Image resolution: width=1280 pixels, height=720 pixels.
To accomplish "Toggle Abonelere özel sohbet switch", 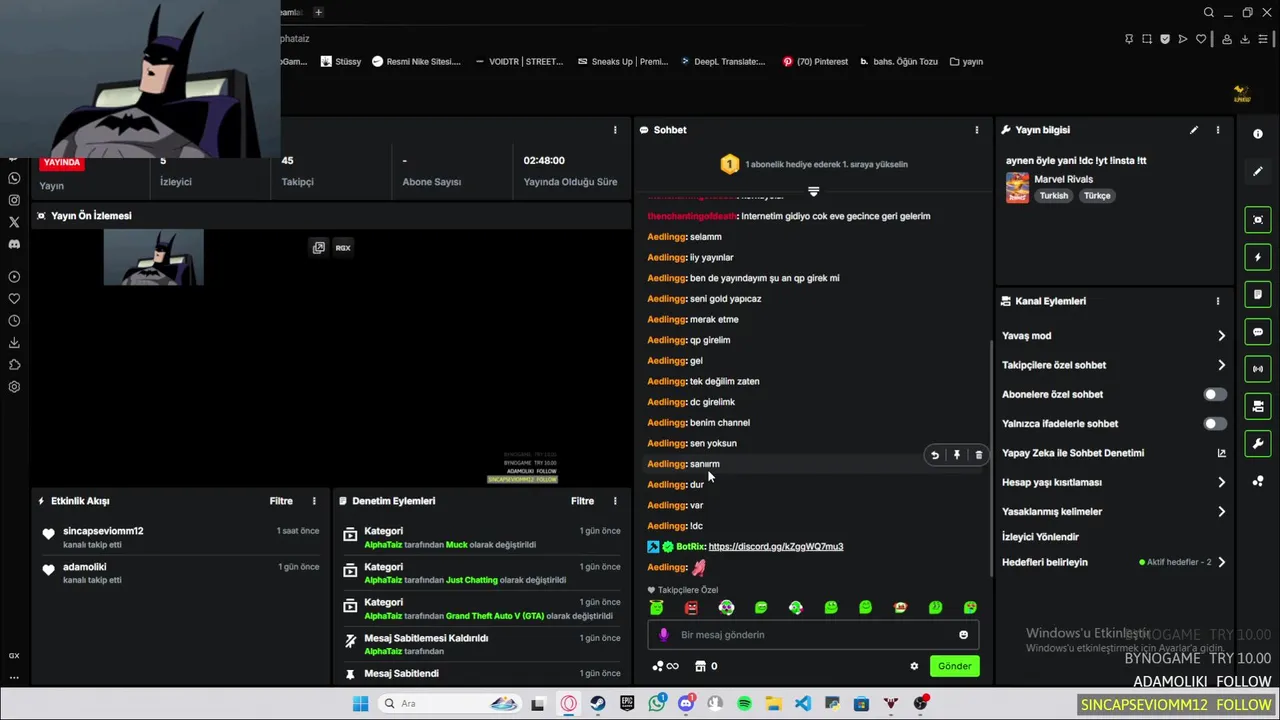I will coord(1215,395).
